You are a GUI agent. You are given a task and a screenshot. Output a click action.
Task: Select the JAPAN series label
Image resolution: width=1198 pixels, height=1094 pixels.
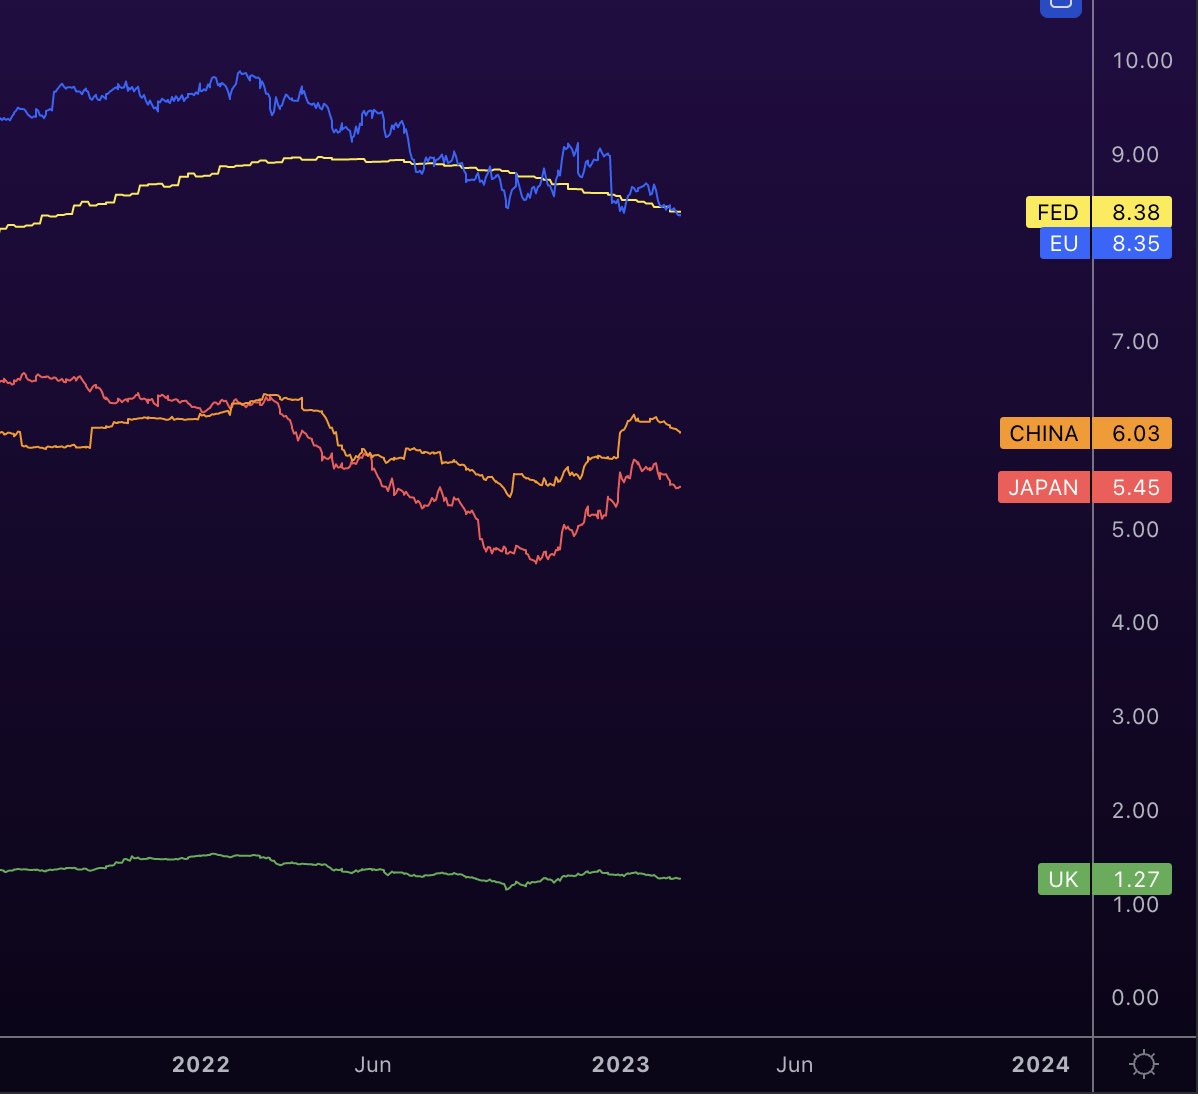click(1044, 487)
